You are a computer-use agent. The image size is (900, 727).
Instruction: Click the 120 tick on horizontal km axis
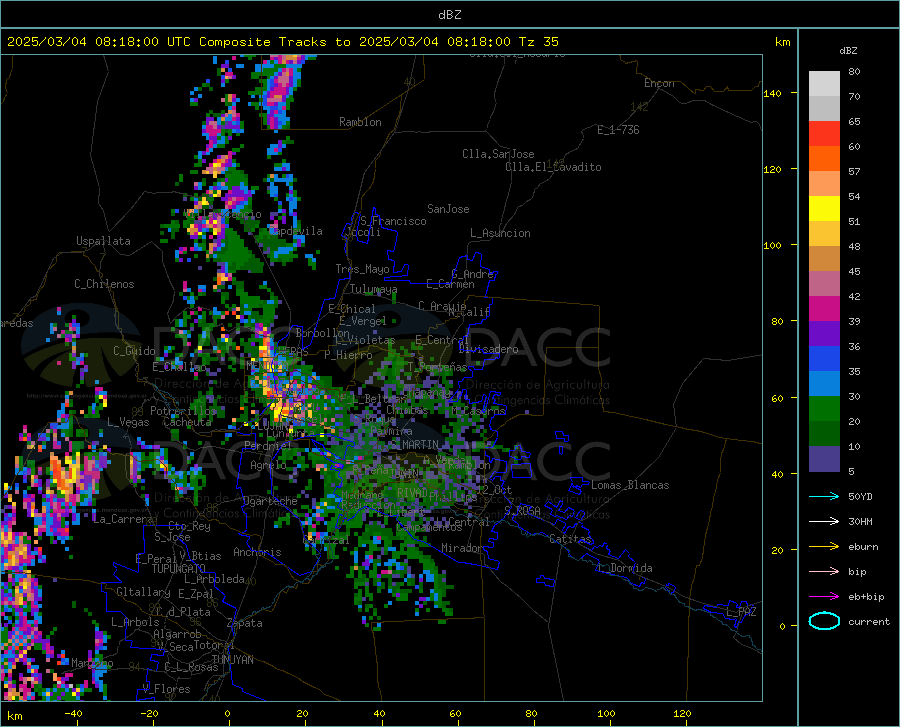pyautogui.click(x=682, y=714)
